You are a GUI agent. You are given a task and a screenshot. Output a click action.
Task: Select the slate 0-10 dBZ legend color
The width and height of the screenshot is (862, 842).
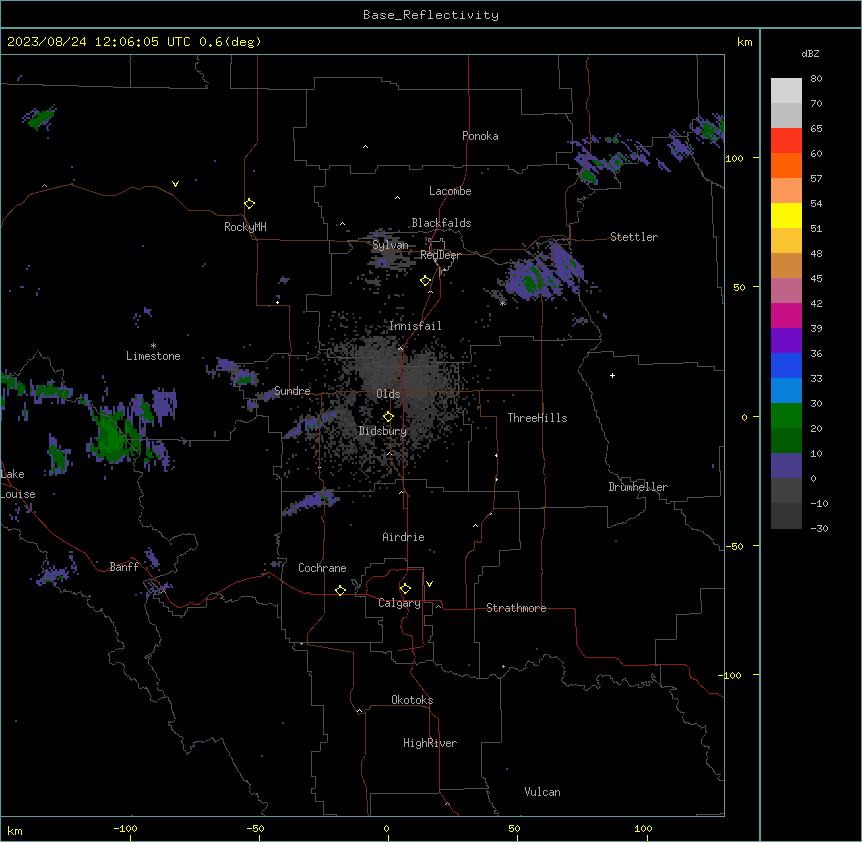[x=786, y=466]
